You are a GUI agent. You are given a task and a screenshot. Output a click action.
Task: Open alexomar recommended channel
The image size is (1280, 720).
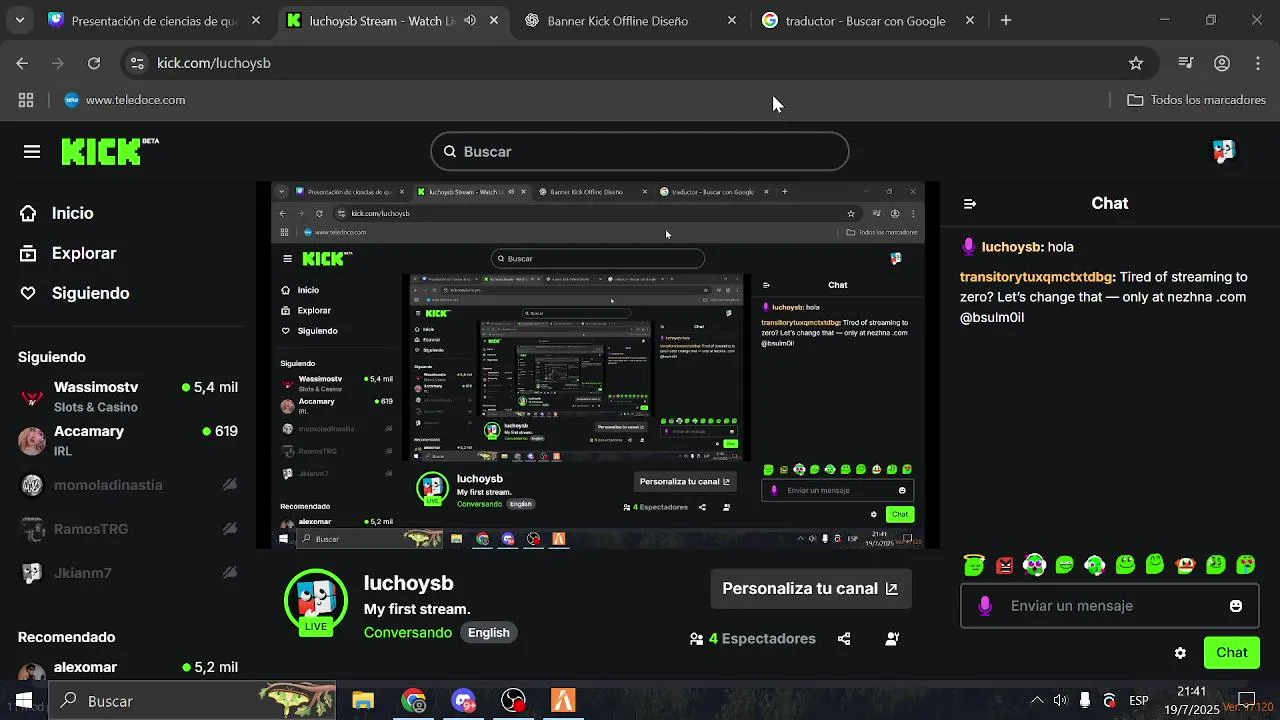(128, 670)
